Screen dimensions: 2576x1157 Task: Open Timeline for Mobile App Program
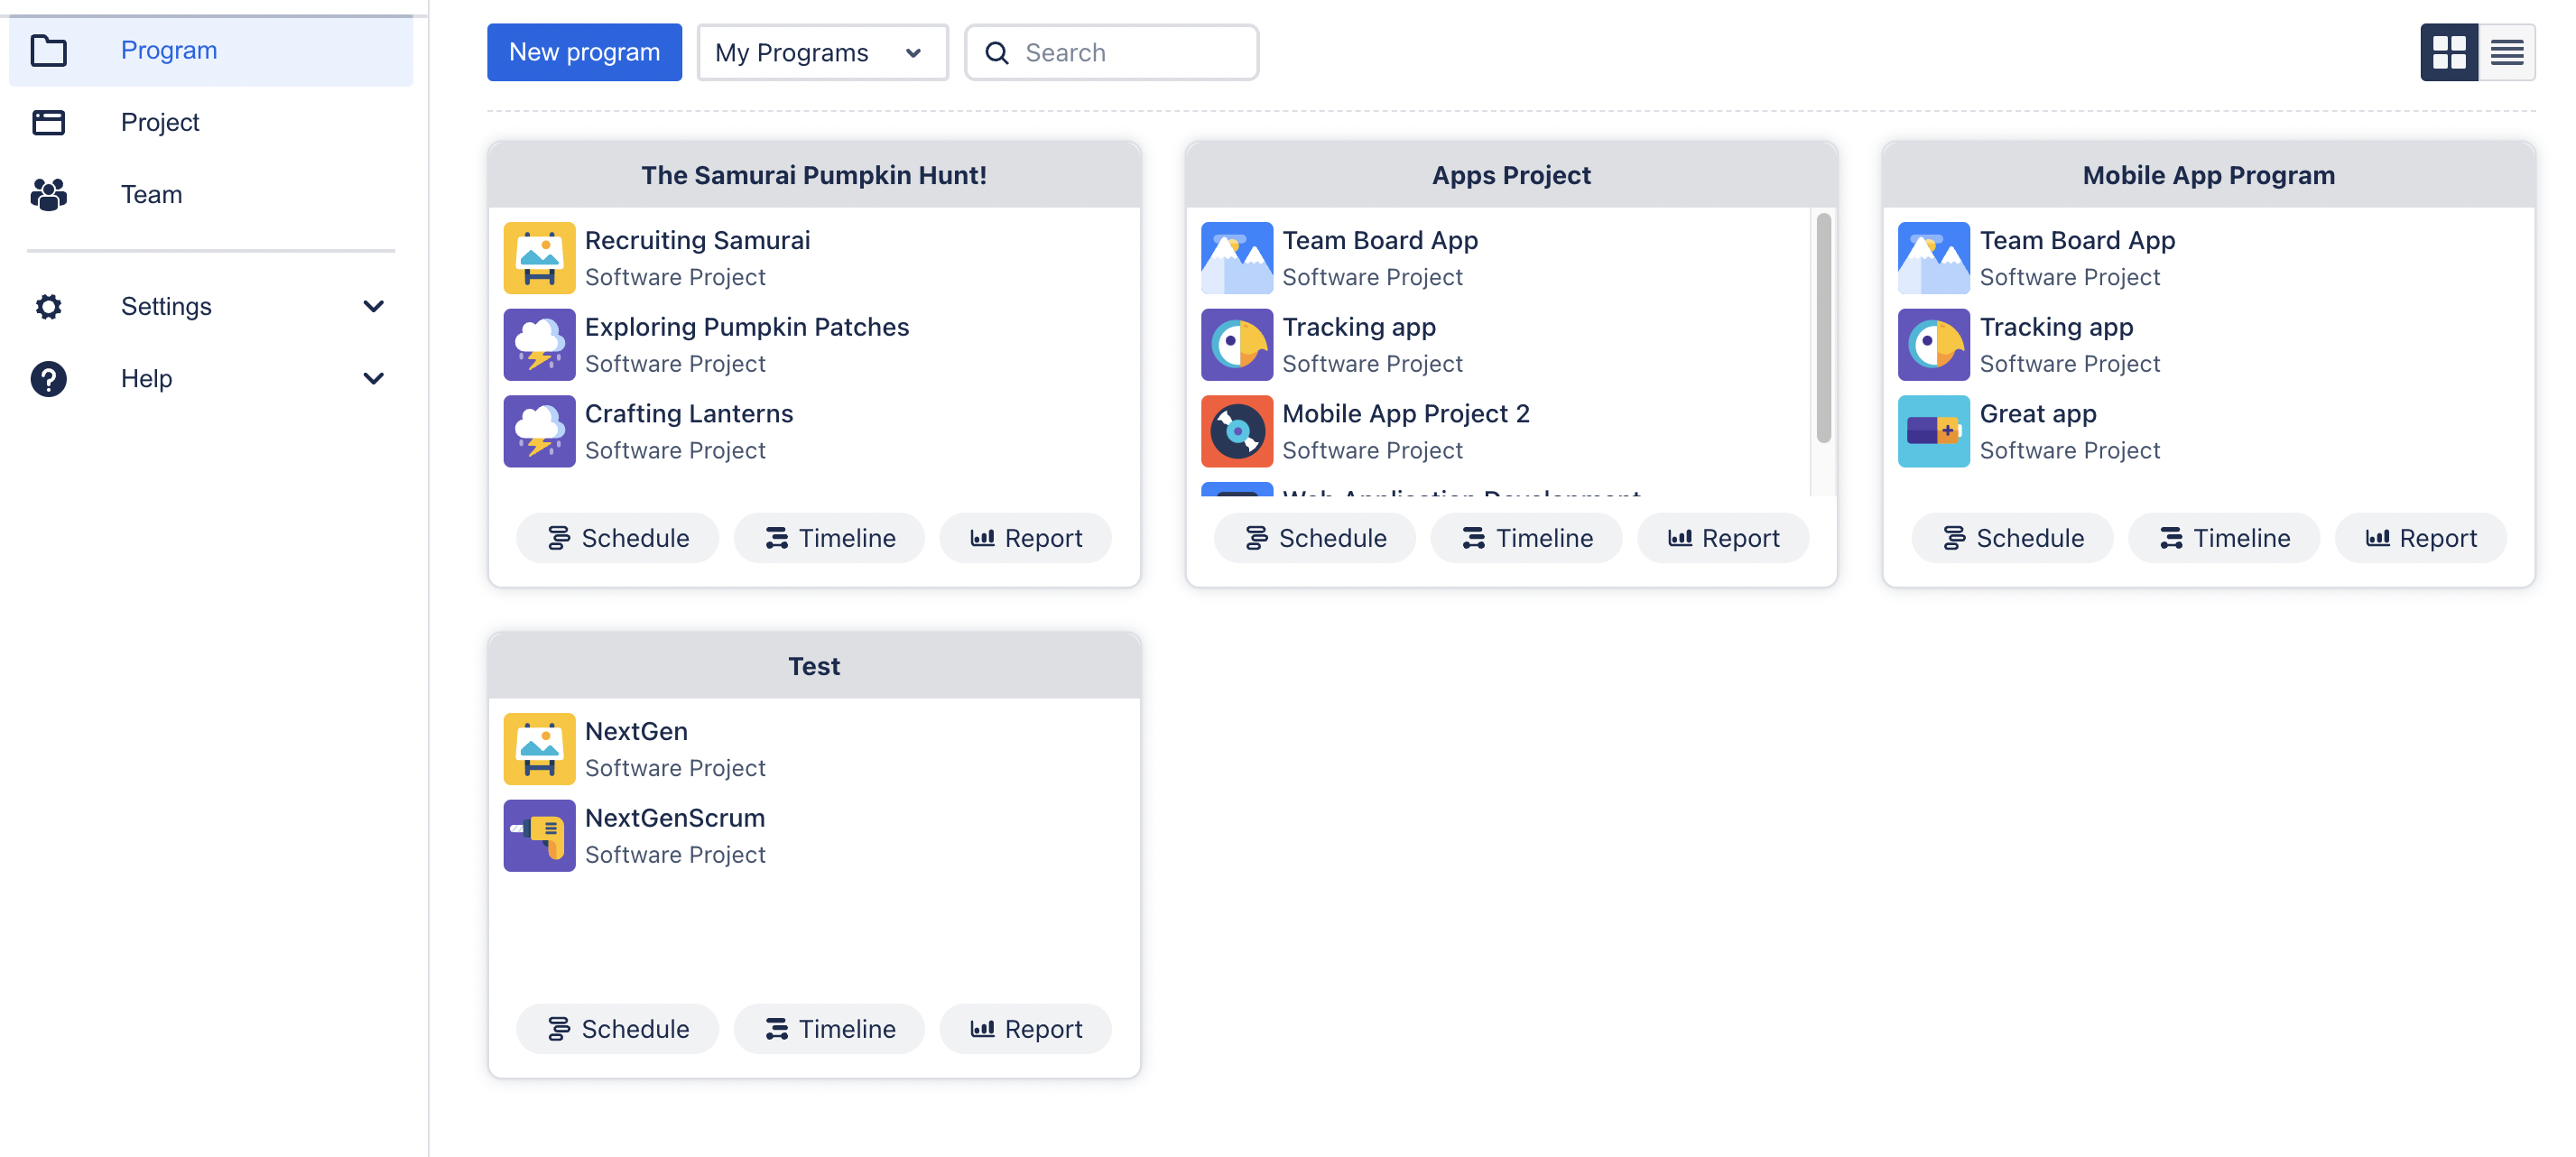(2223, 538)
